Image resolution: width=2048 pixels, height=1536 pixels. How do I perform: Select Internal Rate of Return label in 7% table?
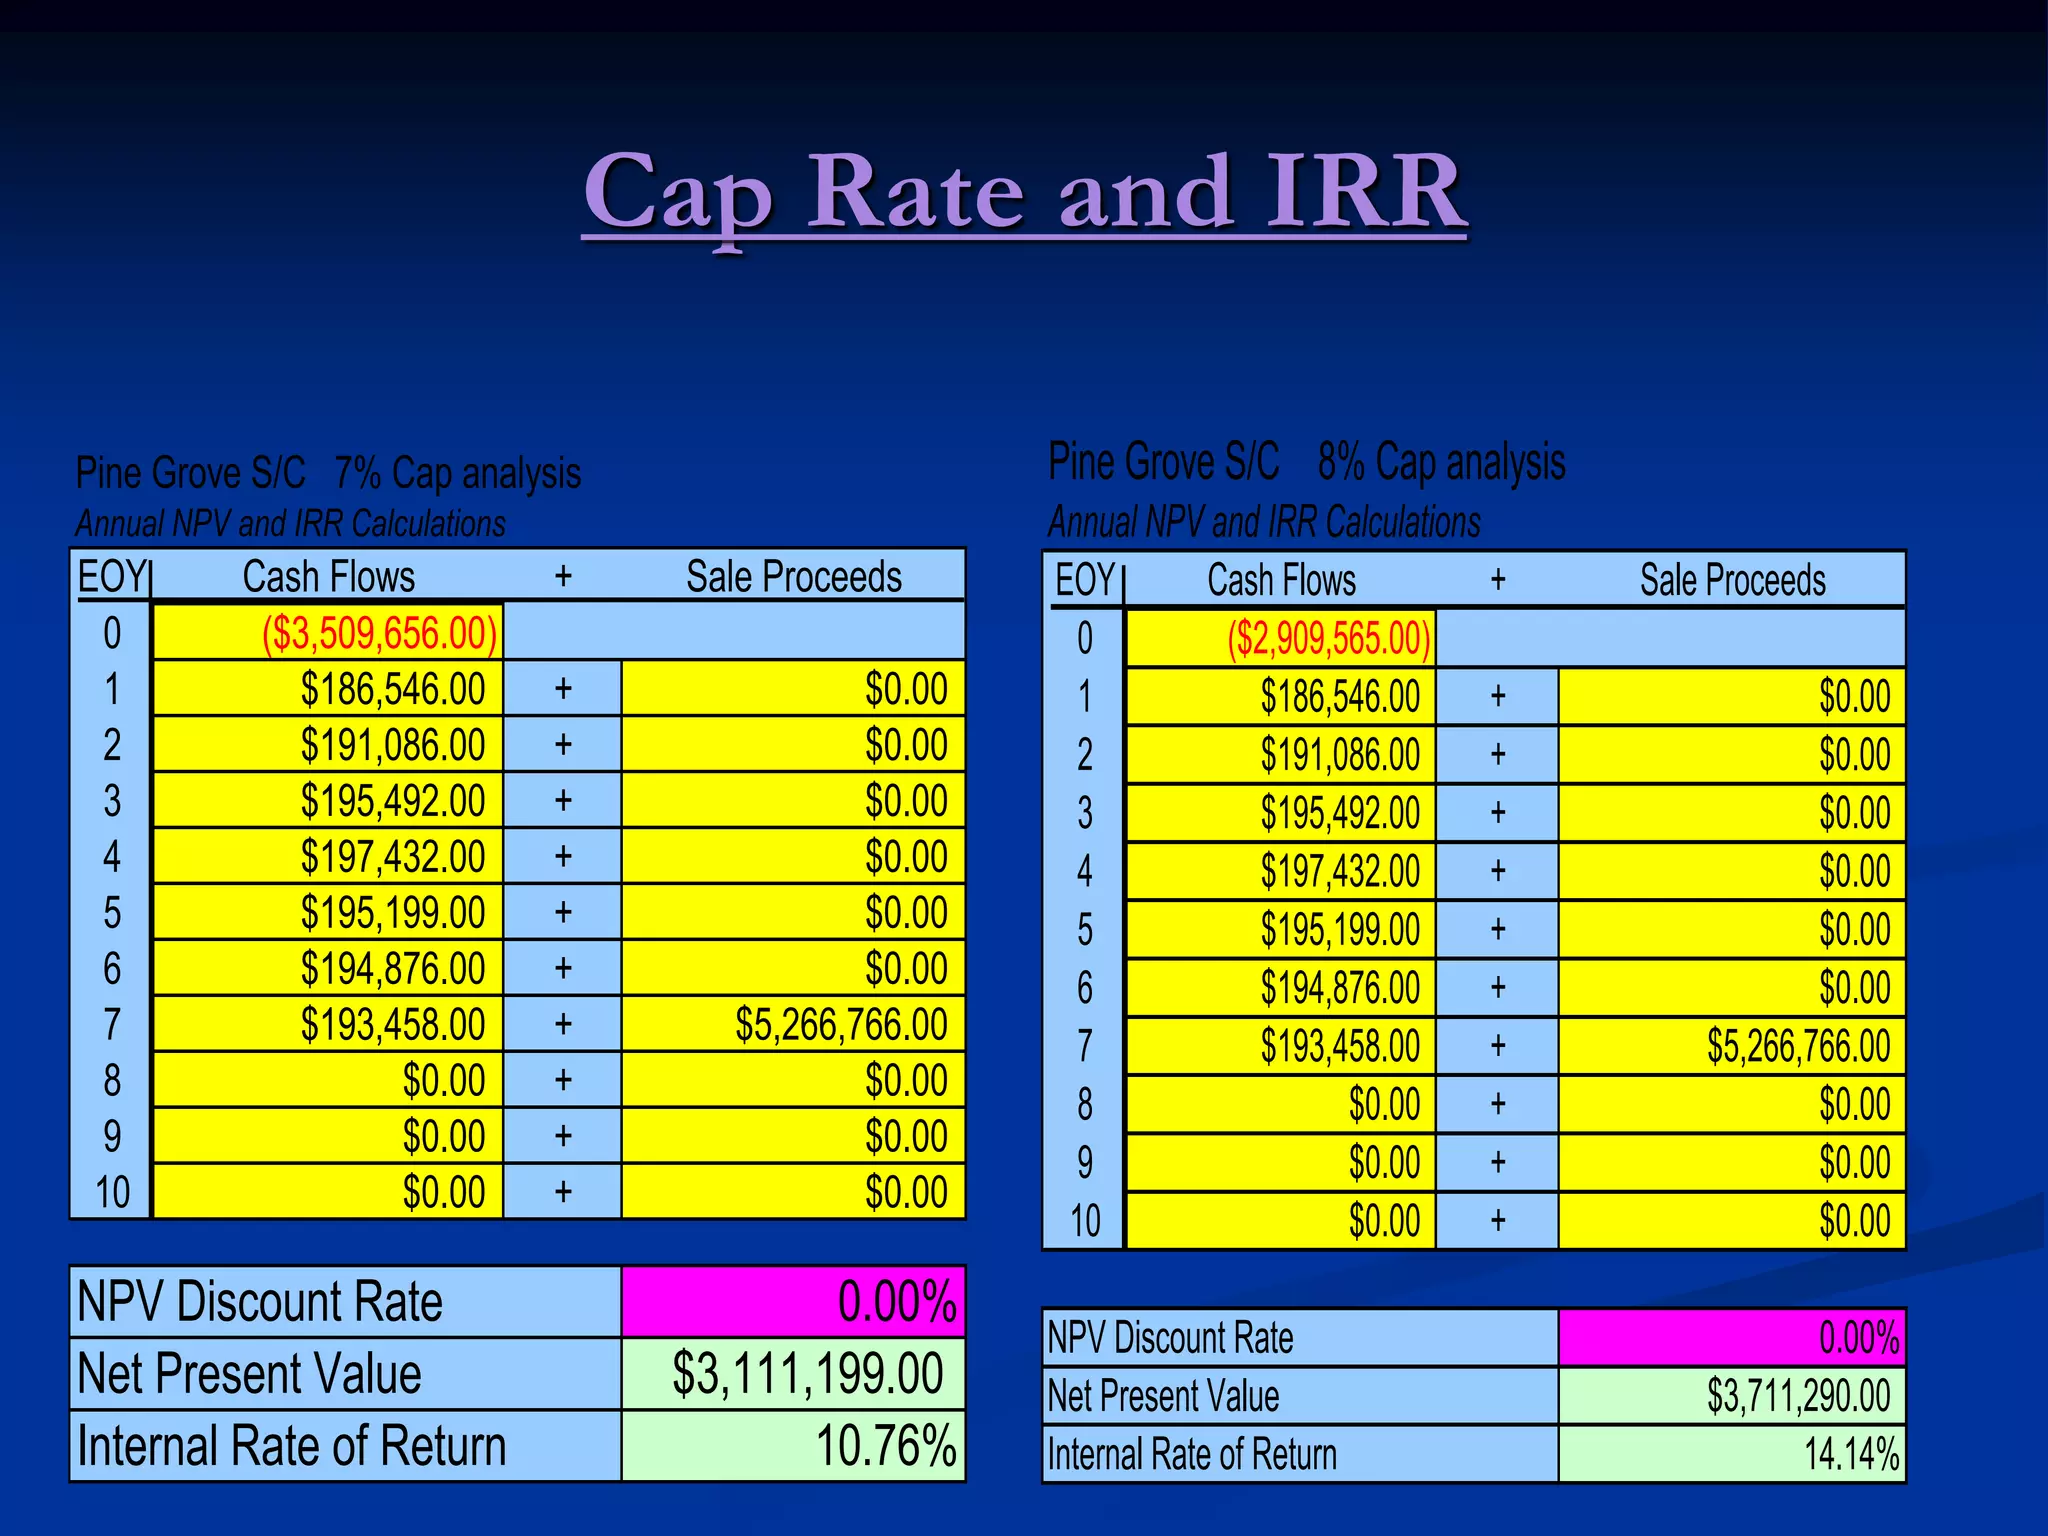(292, 1446)
